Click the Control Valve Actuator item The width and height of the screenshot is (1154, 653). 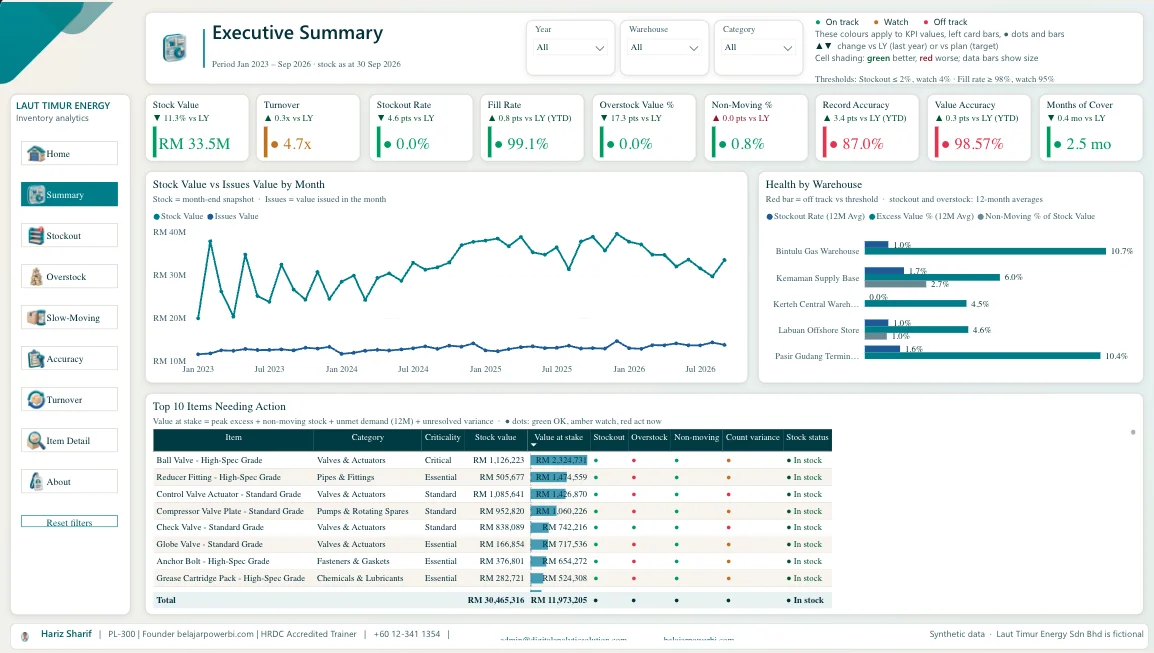(228, 494)
